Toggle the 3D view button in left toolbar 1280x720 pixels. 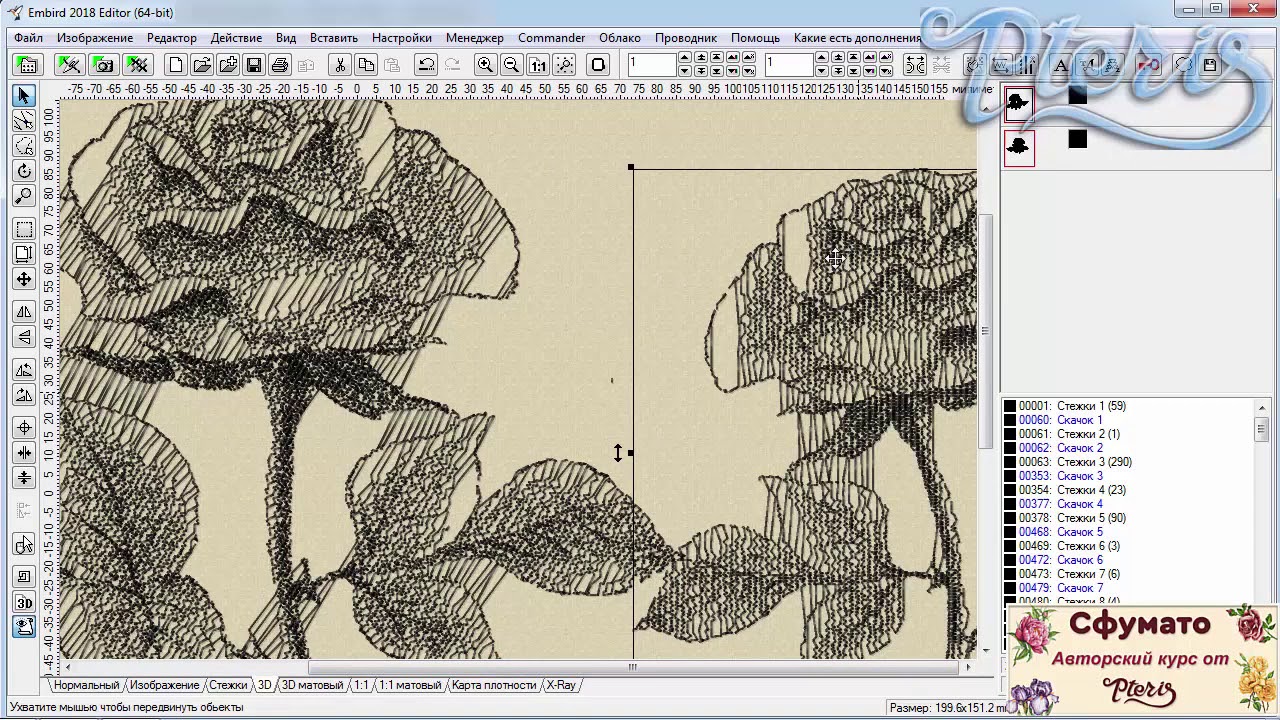(24, 602)
